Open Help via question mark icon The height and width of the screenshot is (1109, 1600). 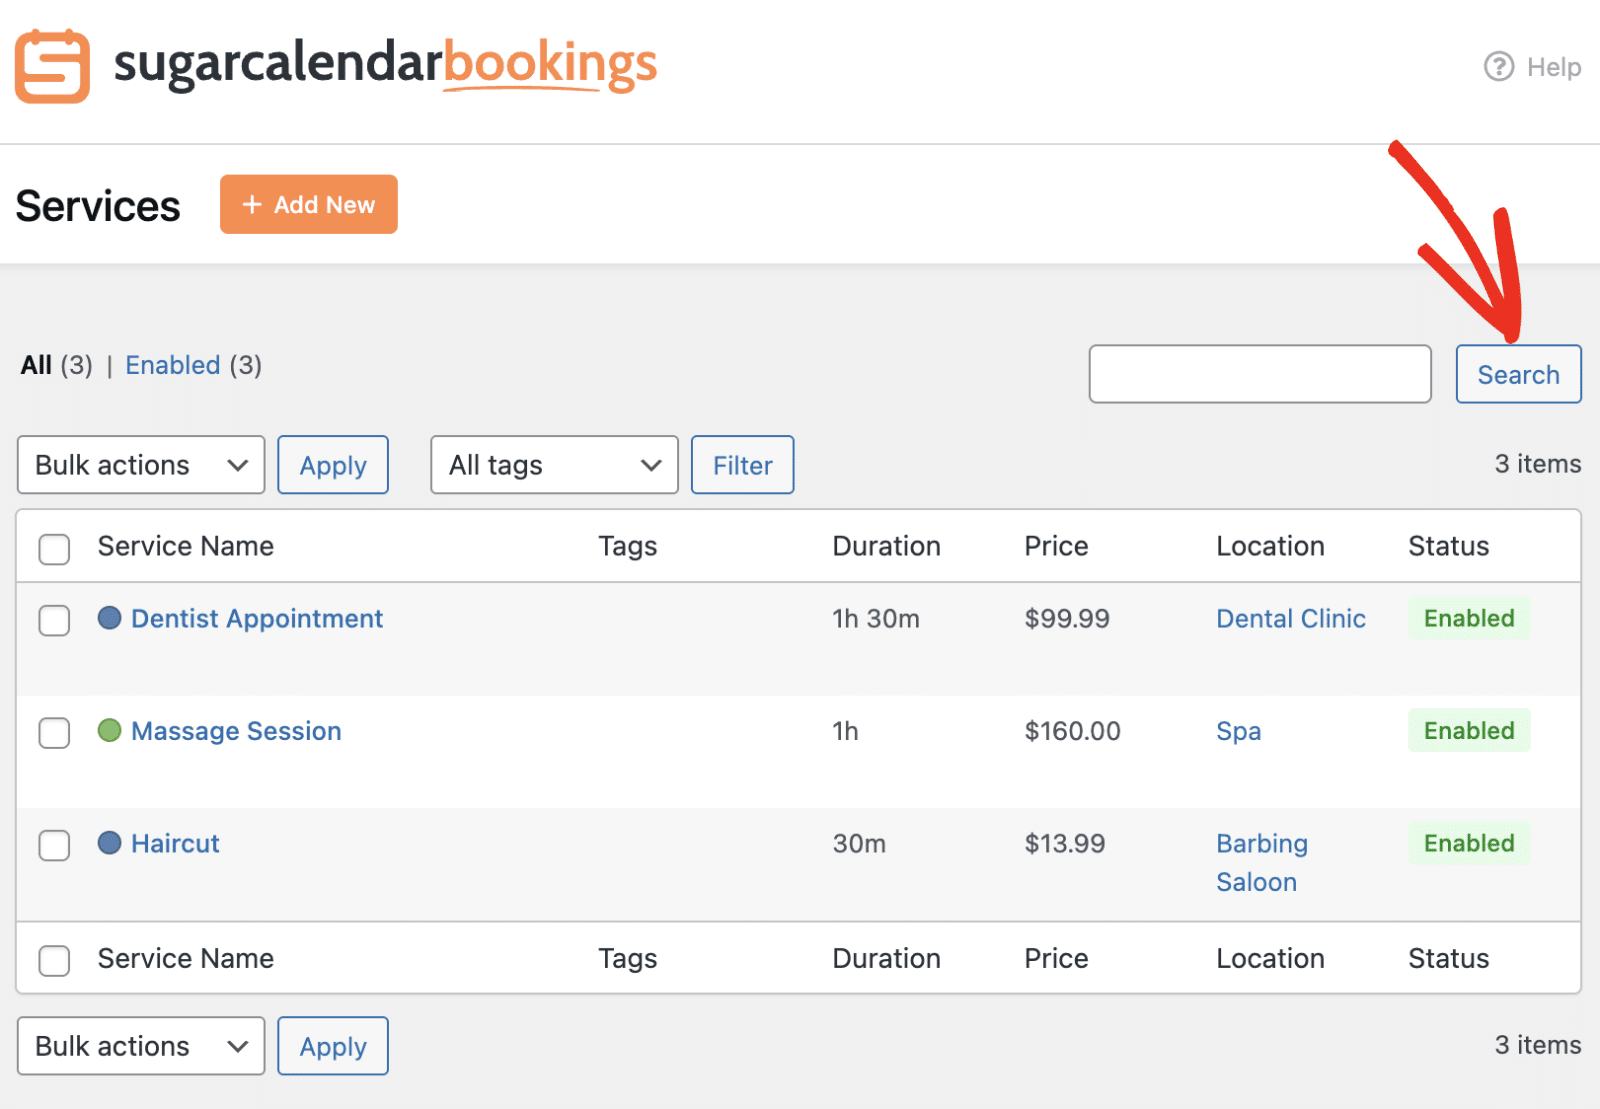click(1498, 67)
